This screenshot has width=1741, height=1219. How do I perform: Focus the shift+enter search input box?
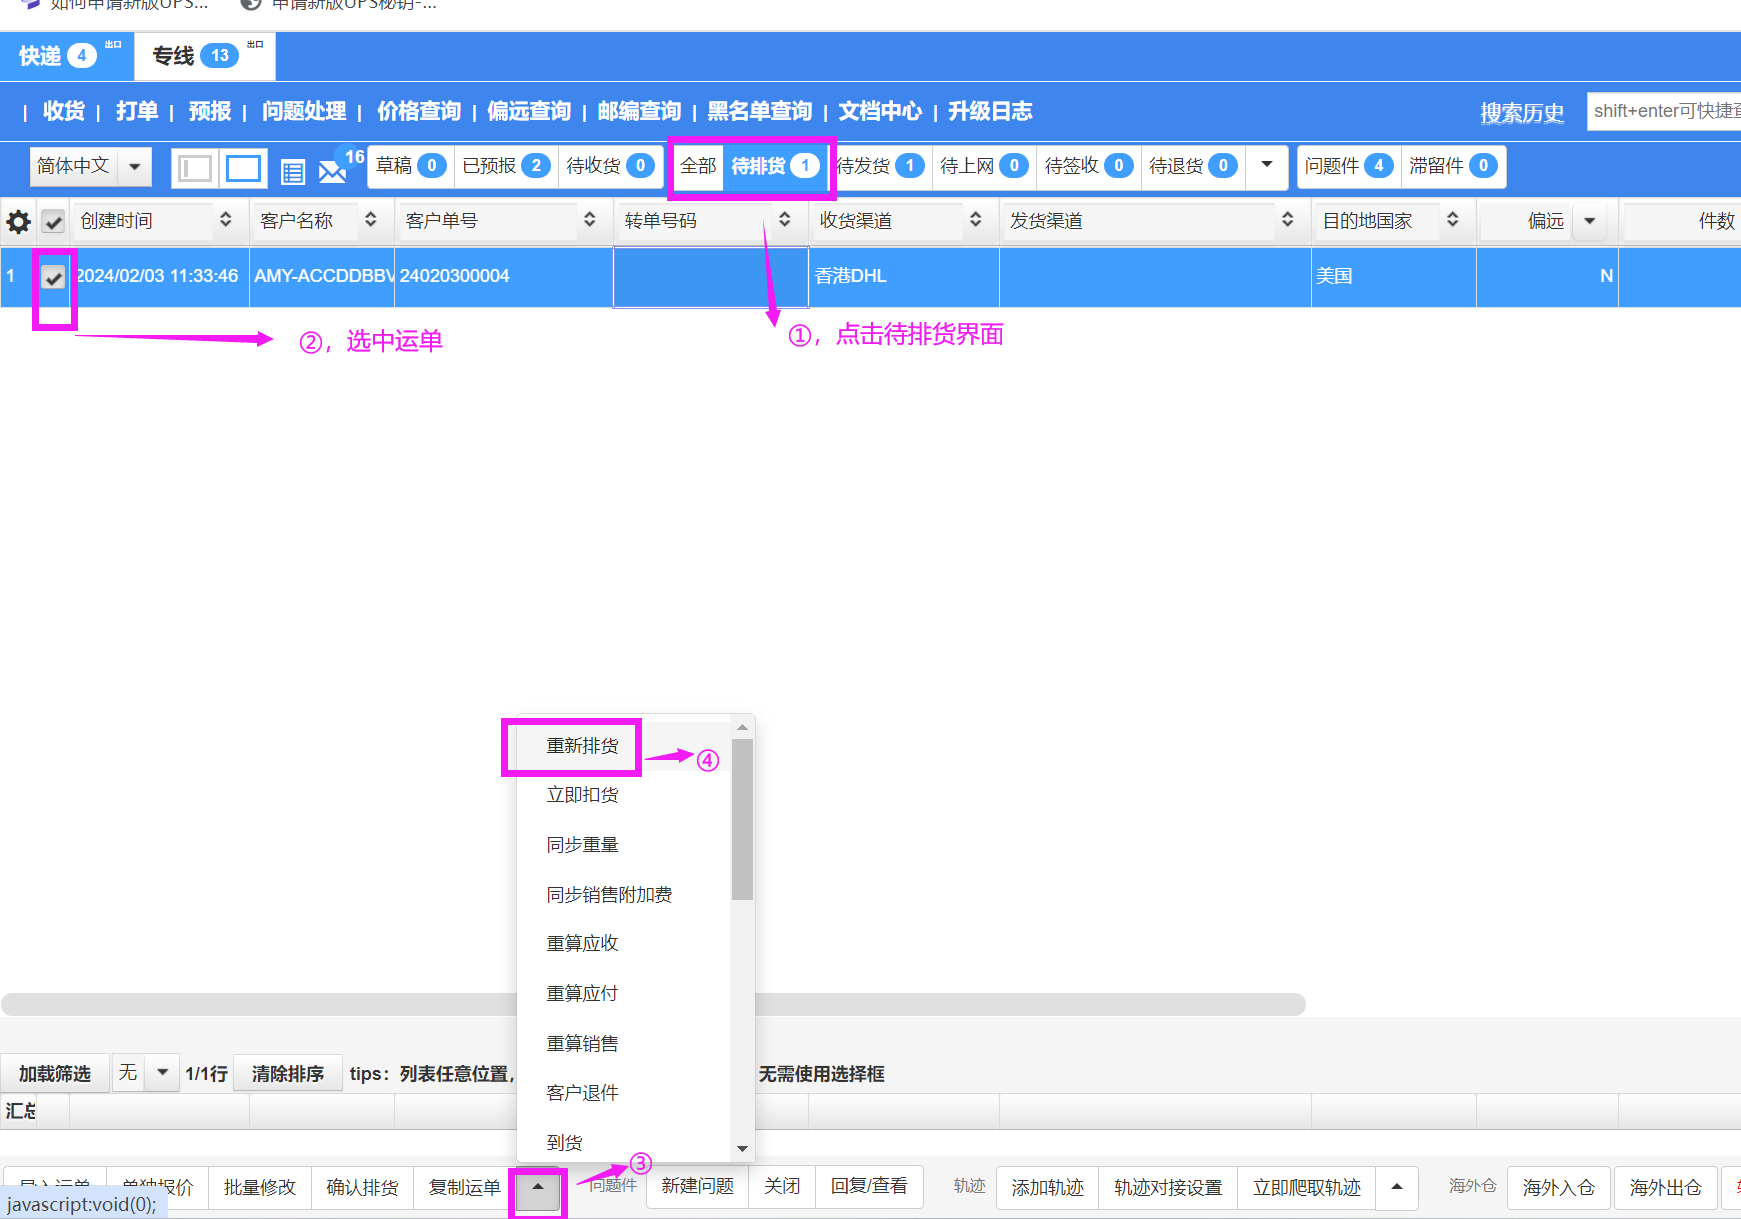tap(1664, 111)
